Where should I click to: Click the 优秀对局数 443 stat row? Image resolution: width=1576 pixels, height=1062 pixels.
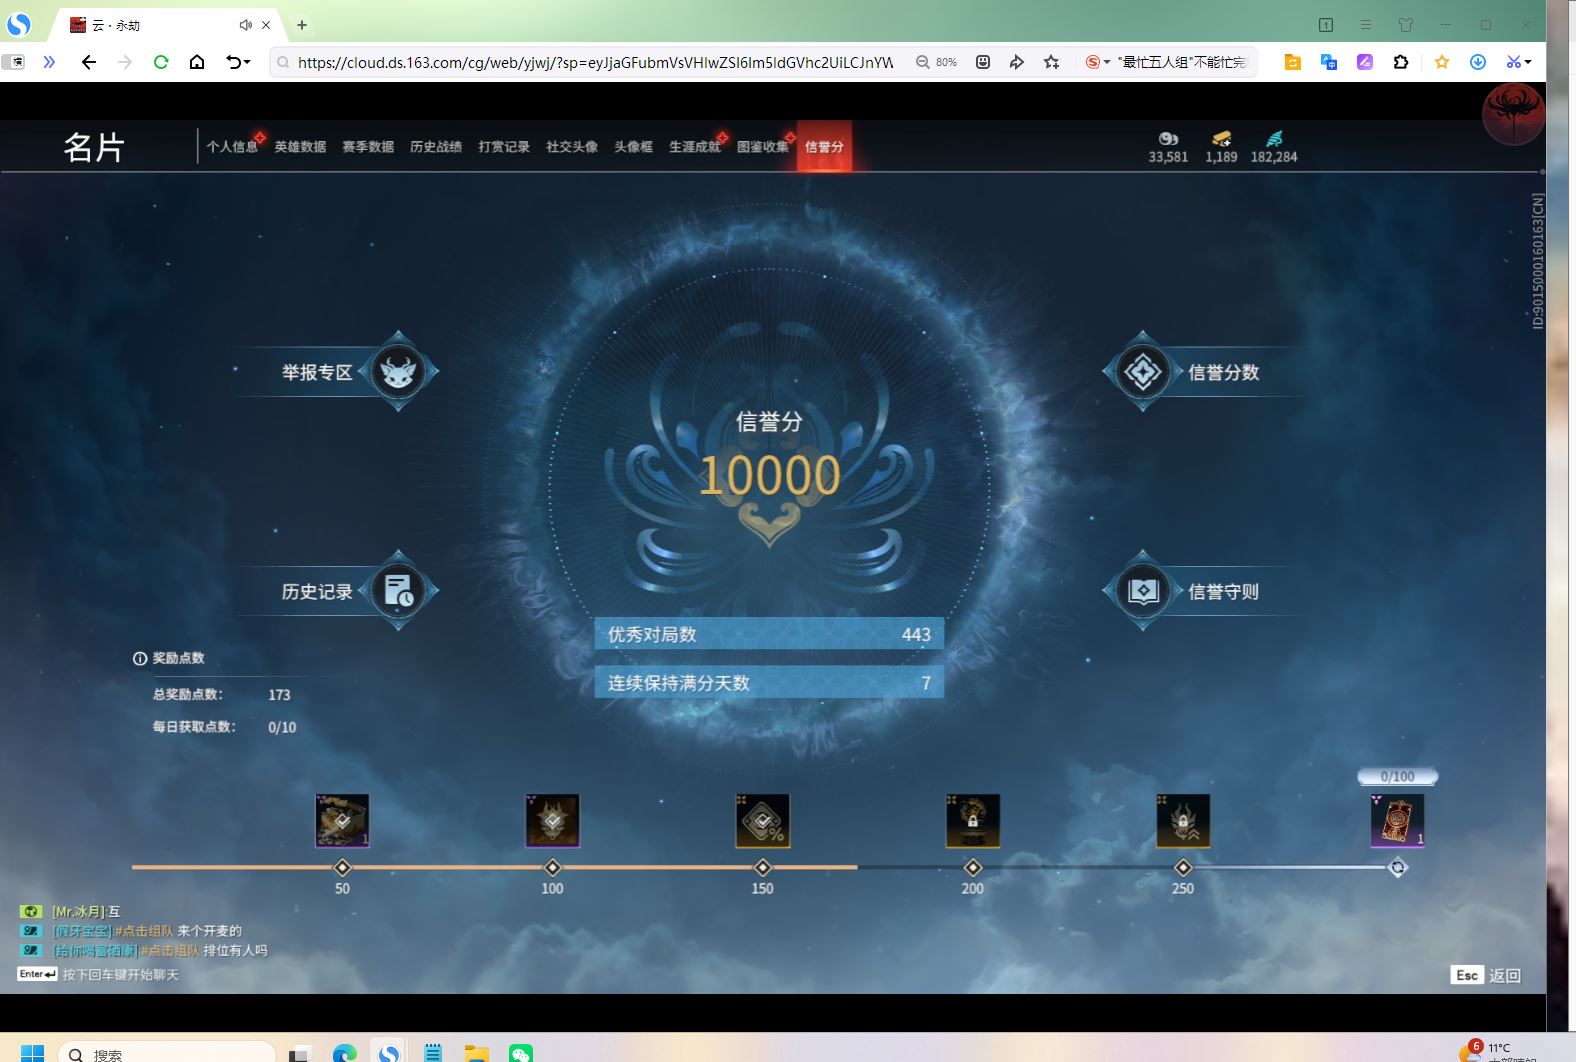coord(769,634)
